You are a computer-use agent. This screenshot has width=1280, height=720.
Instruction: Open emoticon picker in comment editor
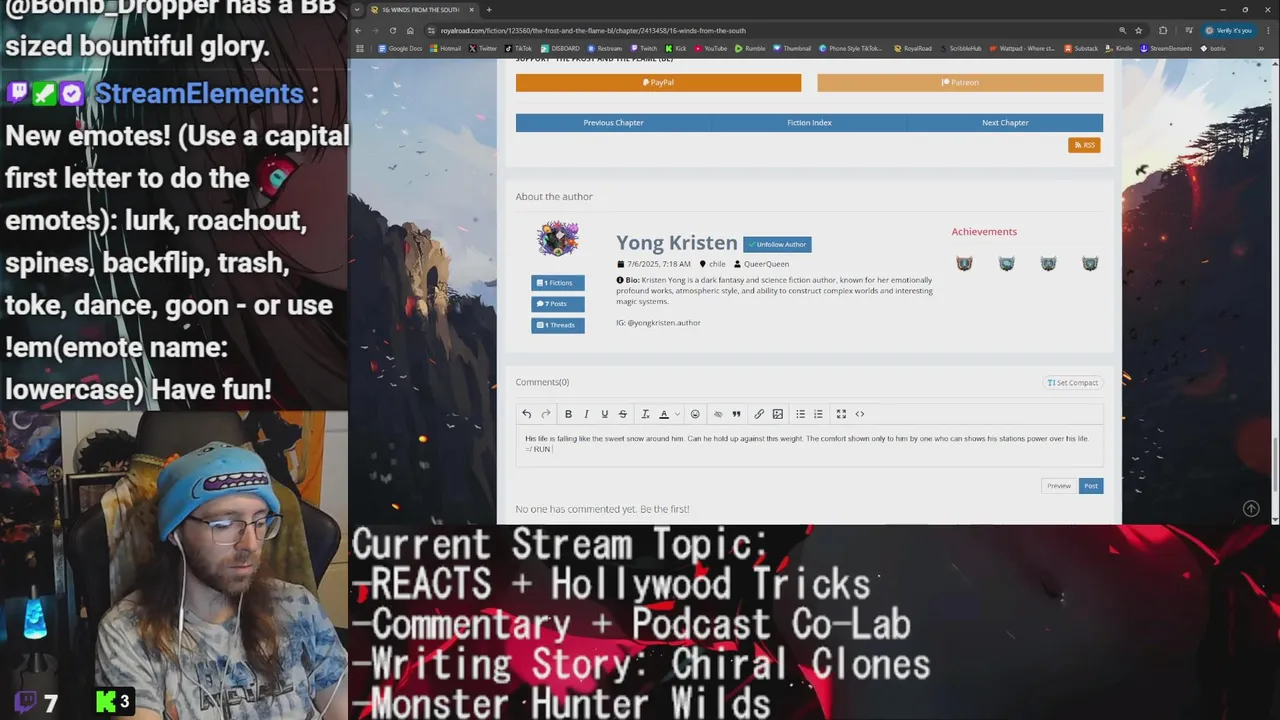[x=695, y=414]
